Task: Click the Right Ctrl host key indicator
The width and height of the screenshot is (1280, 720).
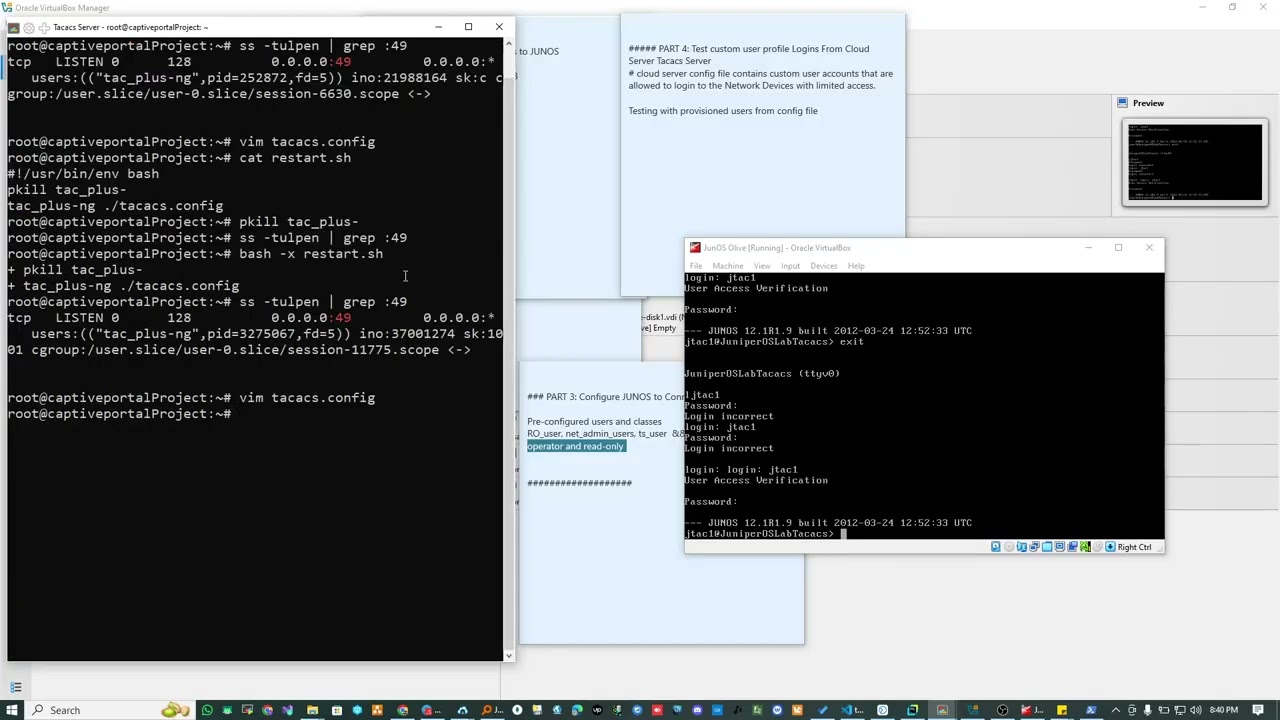Action: click(x=1134, y=547)
